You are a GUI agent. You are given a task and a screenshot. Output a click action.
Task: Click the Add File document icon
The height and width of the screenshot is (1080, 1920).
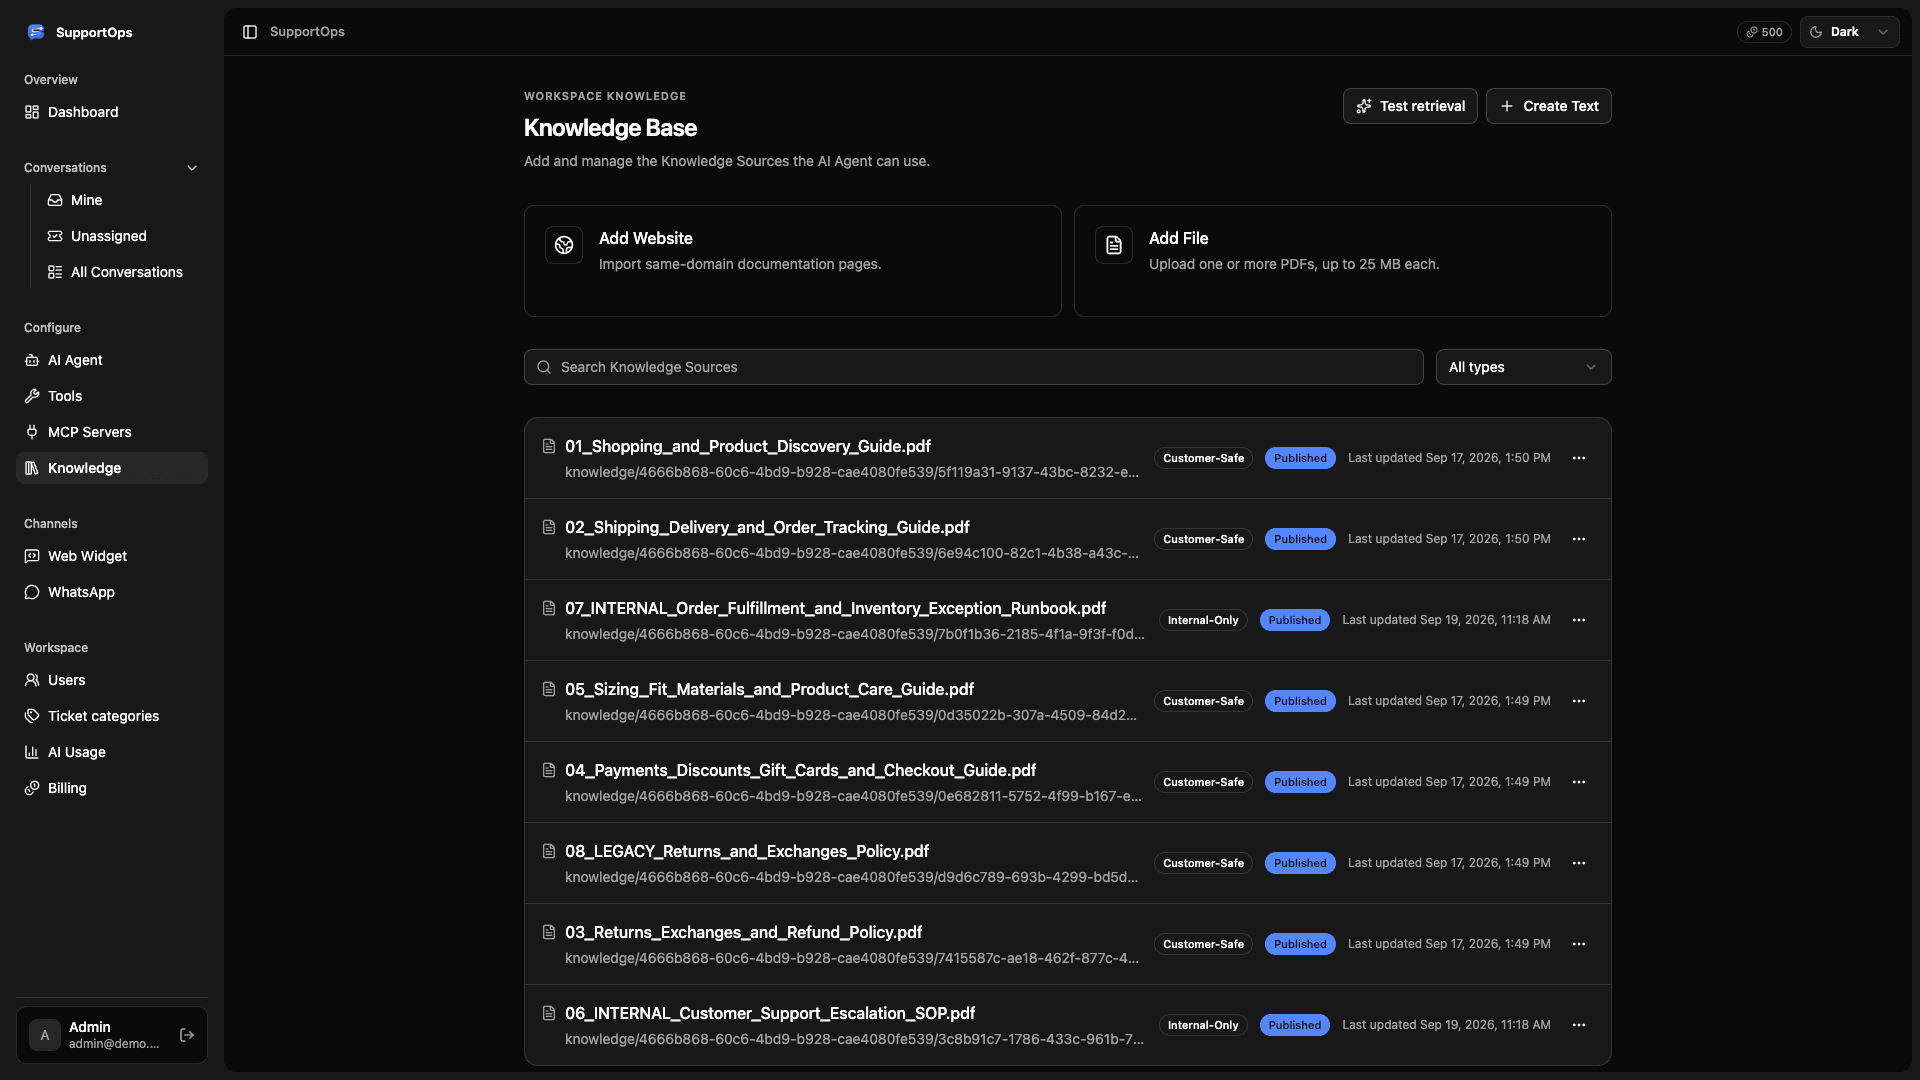click(x=1114, y=245)
